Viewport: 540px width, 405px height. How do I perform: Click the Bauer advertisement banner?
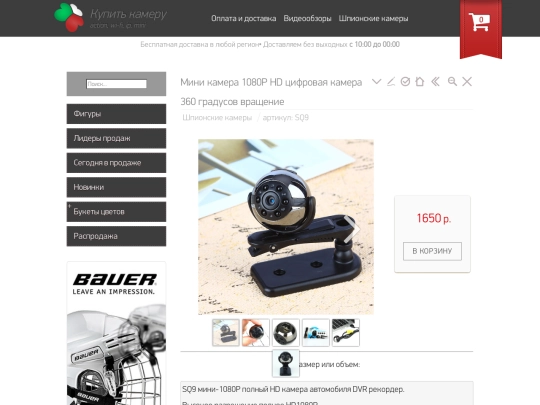pyautogui.click(x=116, y=333)
